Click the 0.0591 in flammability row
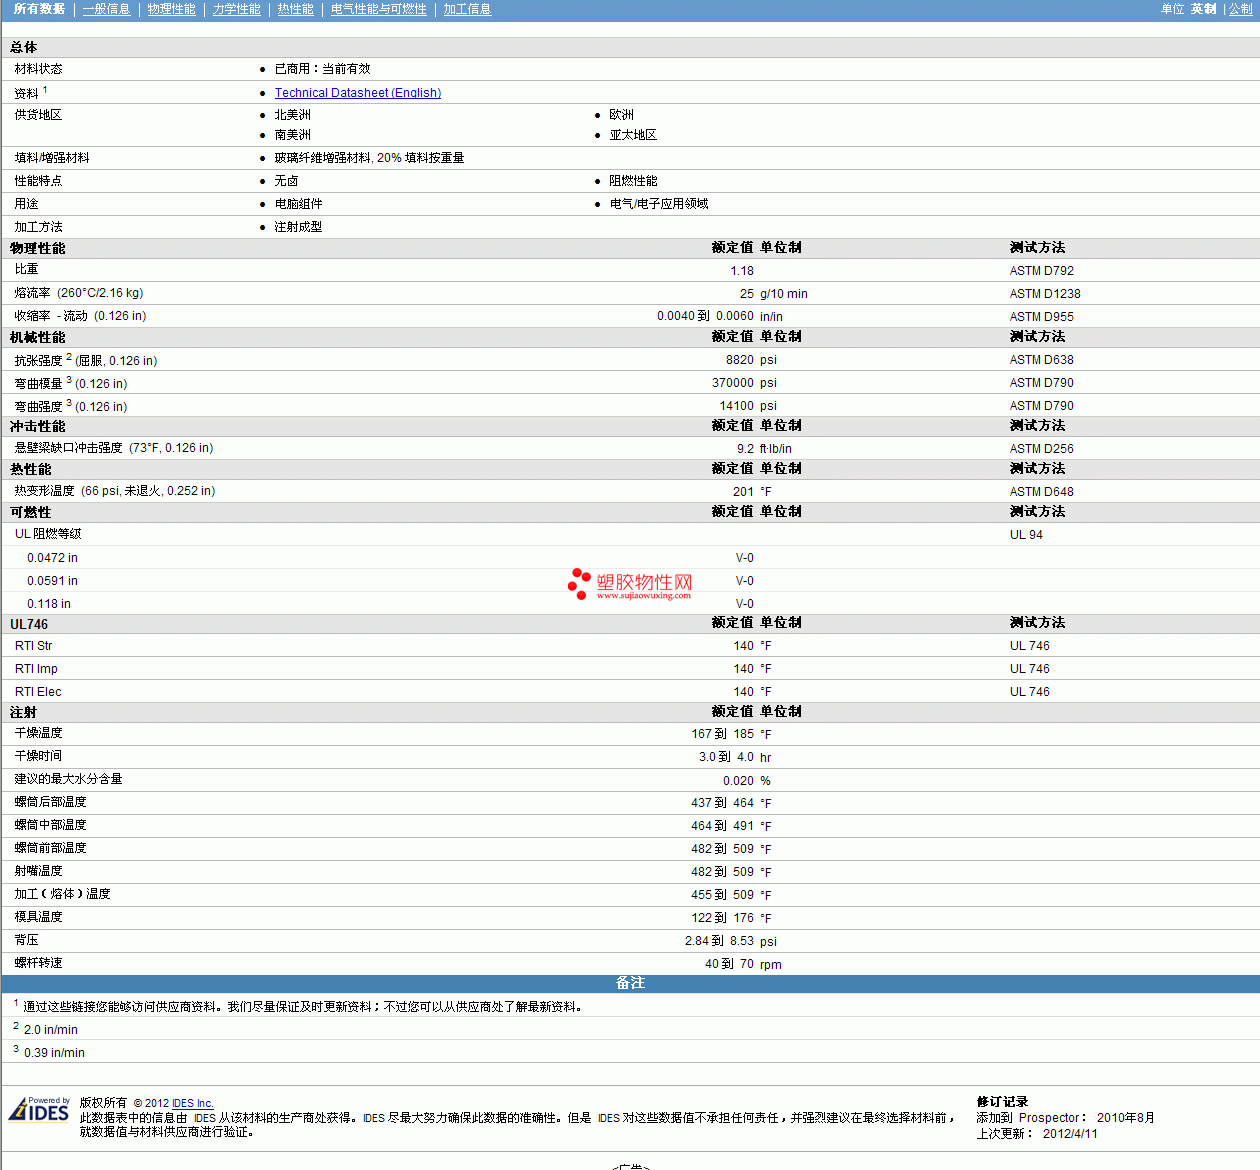Image resolution: width=1260 pixels, height=1170 pixels. [630, 581]
